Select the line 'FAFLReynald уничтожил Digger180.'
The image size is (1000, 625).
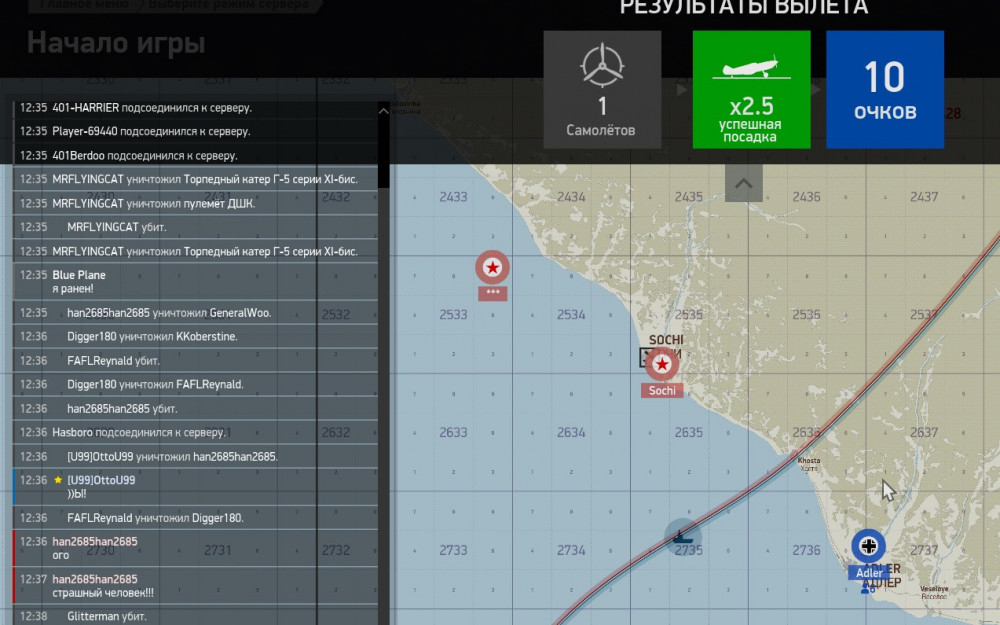[x=195, y=518]
